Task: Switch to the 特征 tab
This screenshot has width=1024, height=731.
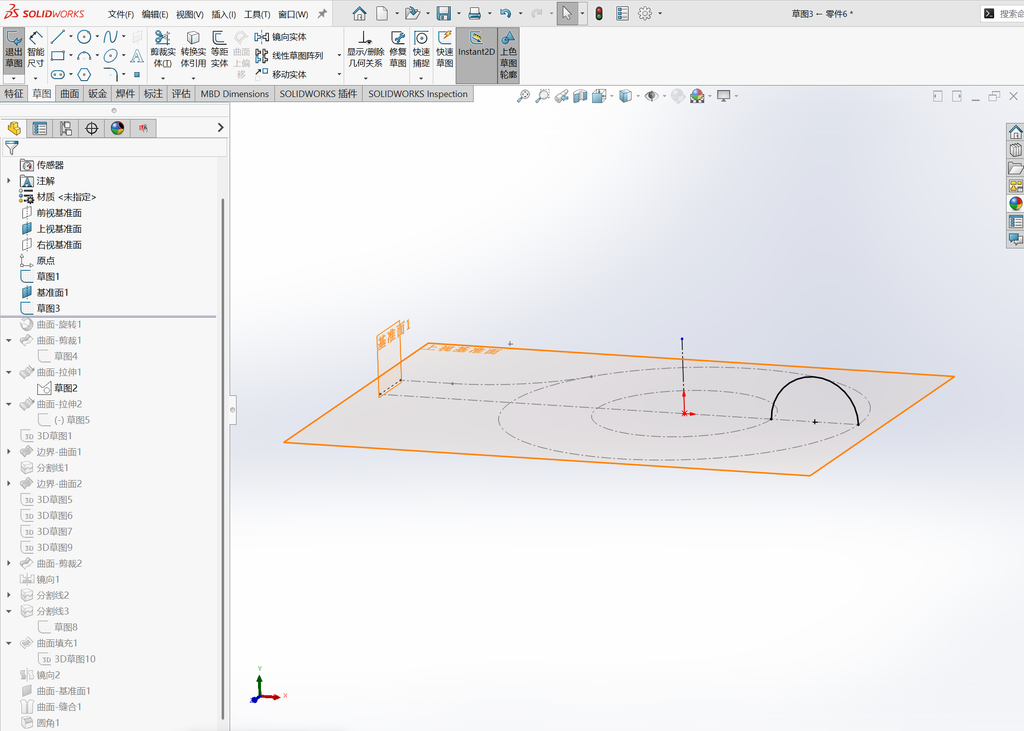Action: [x=14, y=93]
